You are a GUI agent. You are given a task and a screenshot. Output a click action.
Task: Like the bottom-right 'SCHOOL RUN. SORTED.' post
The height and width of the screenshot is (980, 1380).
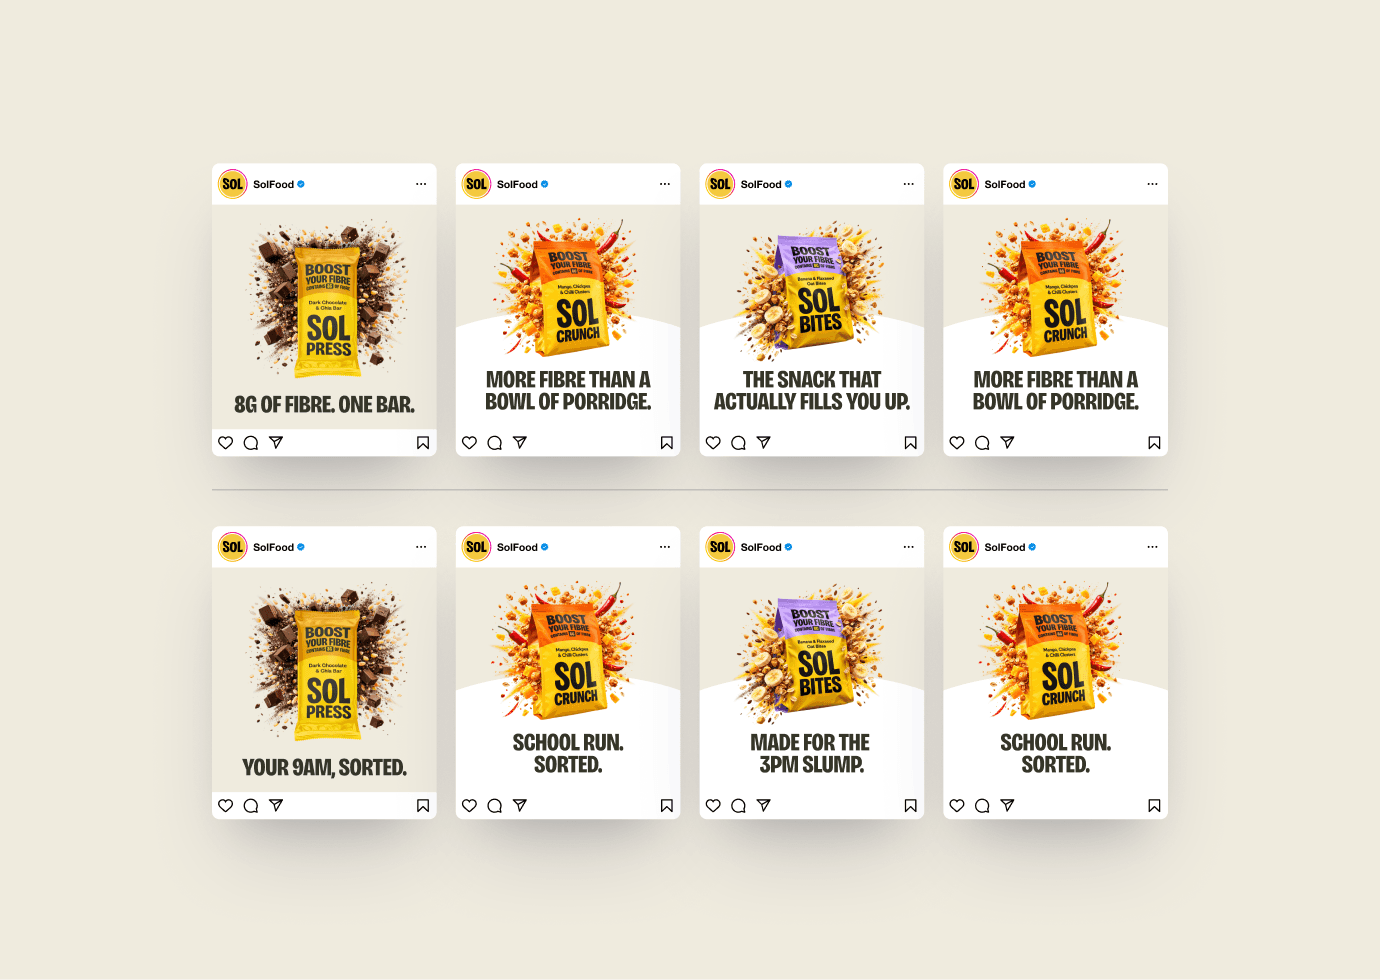[957, 806]
